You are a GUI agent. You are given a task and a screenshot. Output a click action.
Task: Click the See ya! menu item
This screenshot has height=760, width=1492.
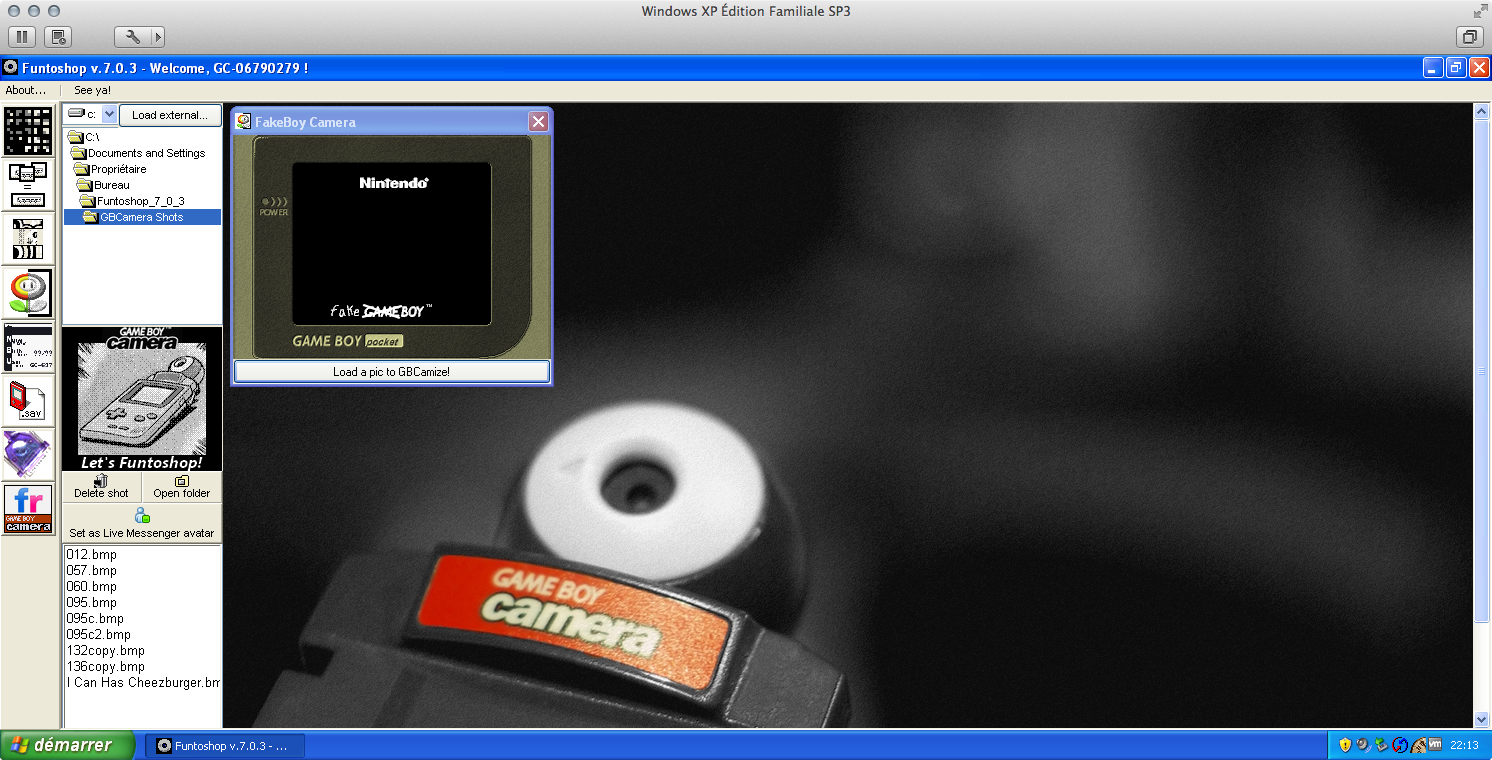(x=92, y=90)
